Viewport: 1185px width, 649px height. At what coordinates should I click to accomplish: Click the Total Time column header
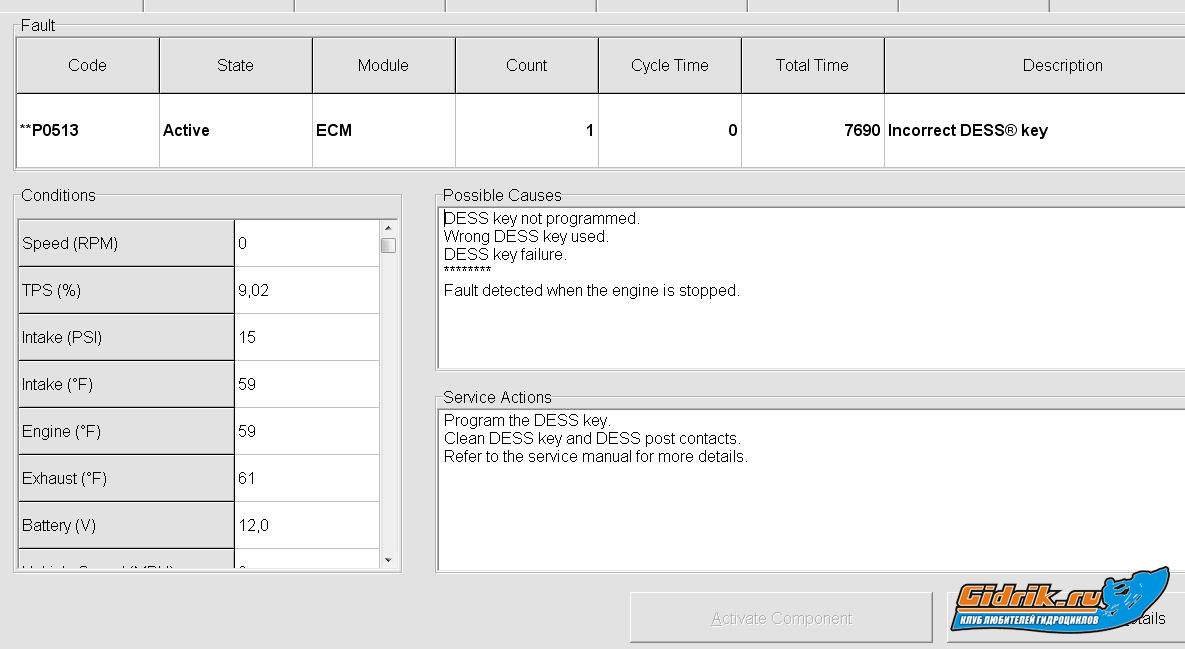coord(812,66)
